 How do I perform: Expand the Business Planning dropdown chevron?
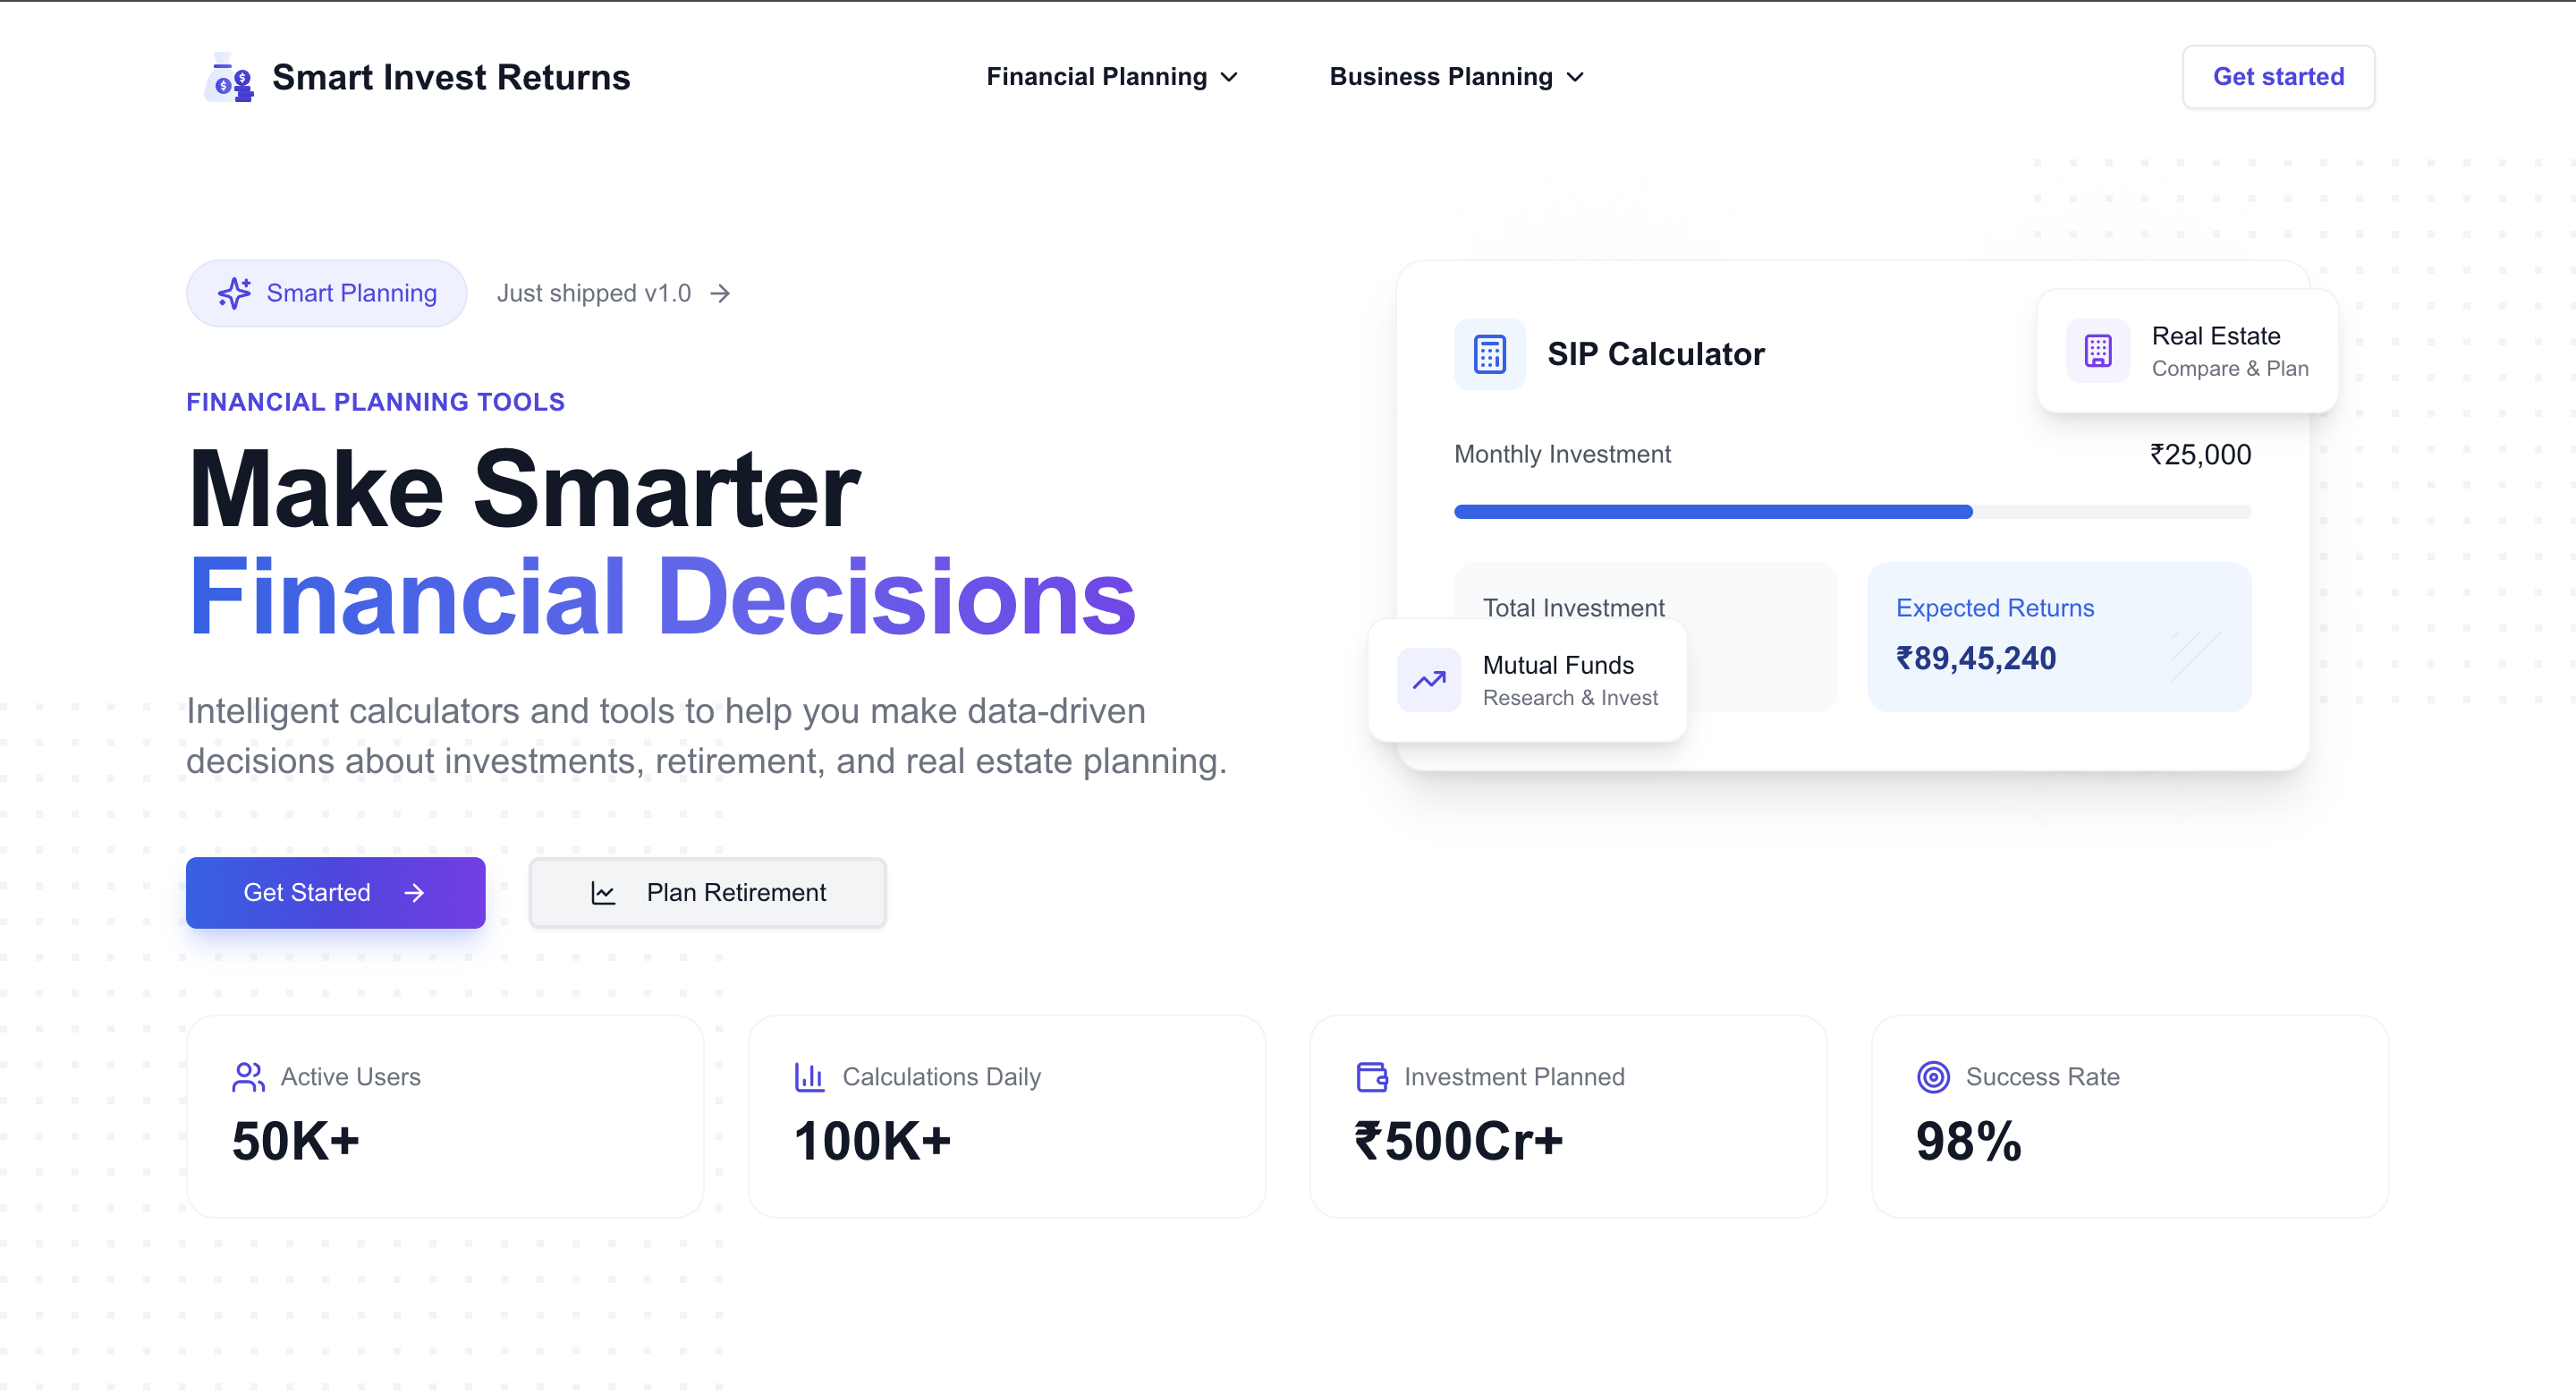tap(1575, 77)
